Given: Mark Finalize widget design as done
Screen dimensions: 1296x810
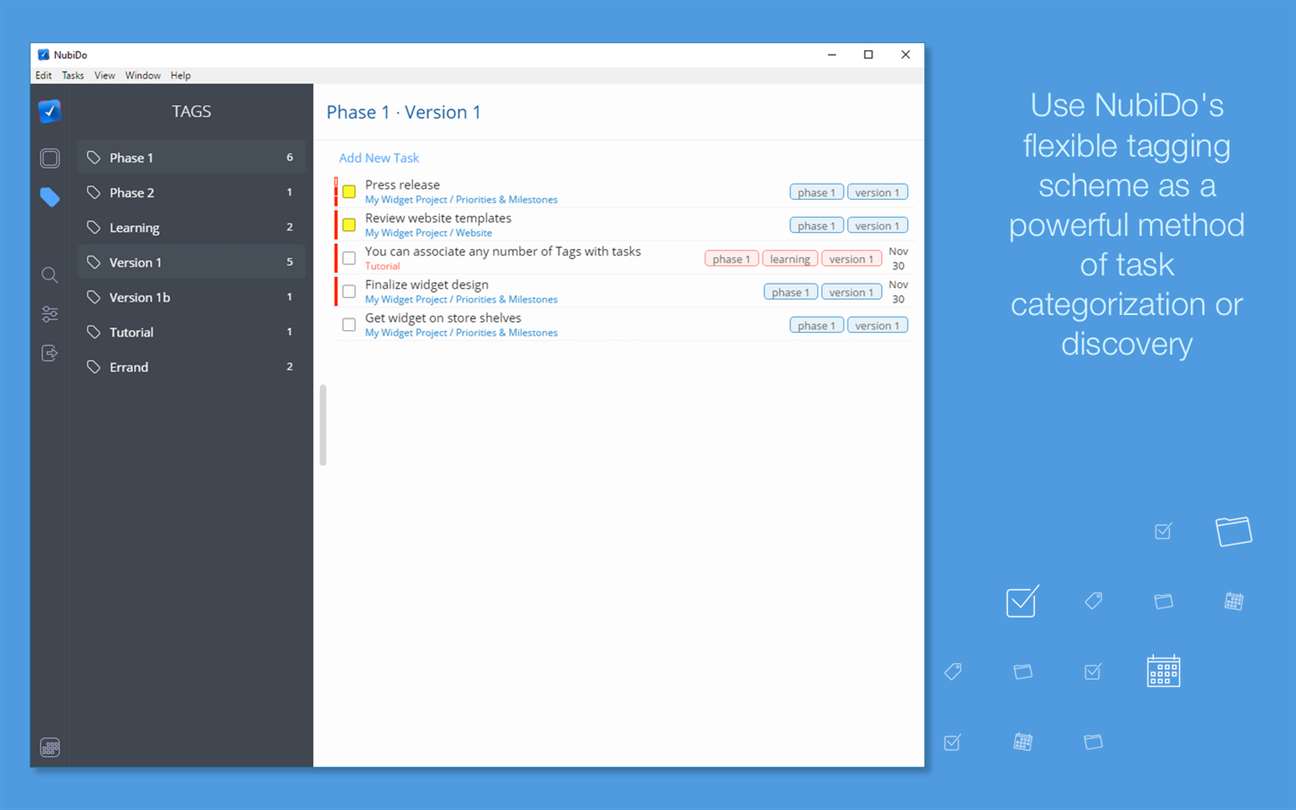Looking at the screenshot, I should (x=349, y=291).
